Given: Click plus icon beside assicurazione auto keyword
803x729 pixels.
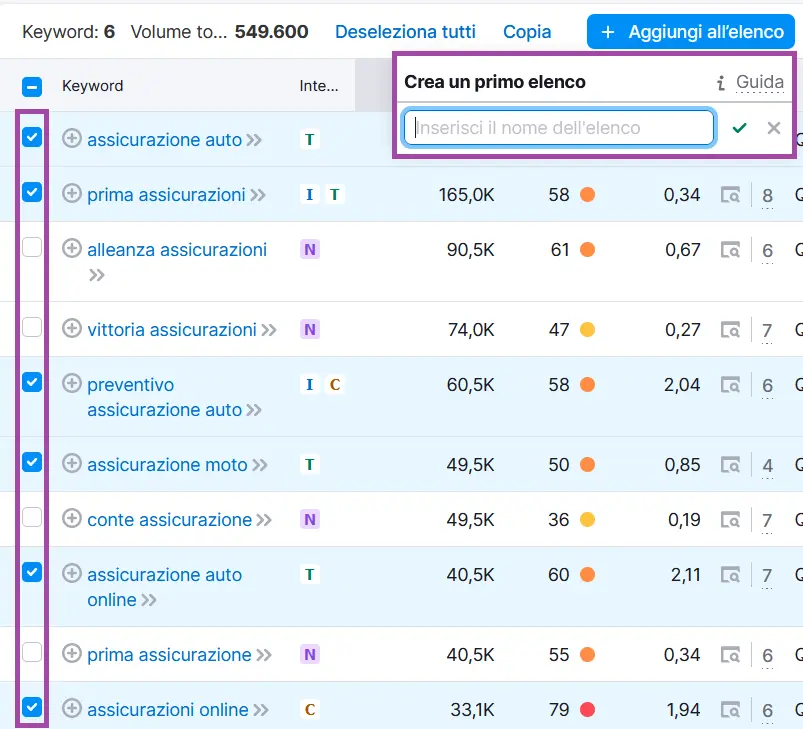Looking at the screenshot, I should click(x=72, y=139).
